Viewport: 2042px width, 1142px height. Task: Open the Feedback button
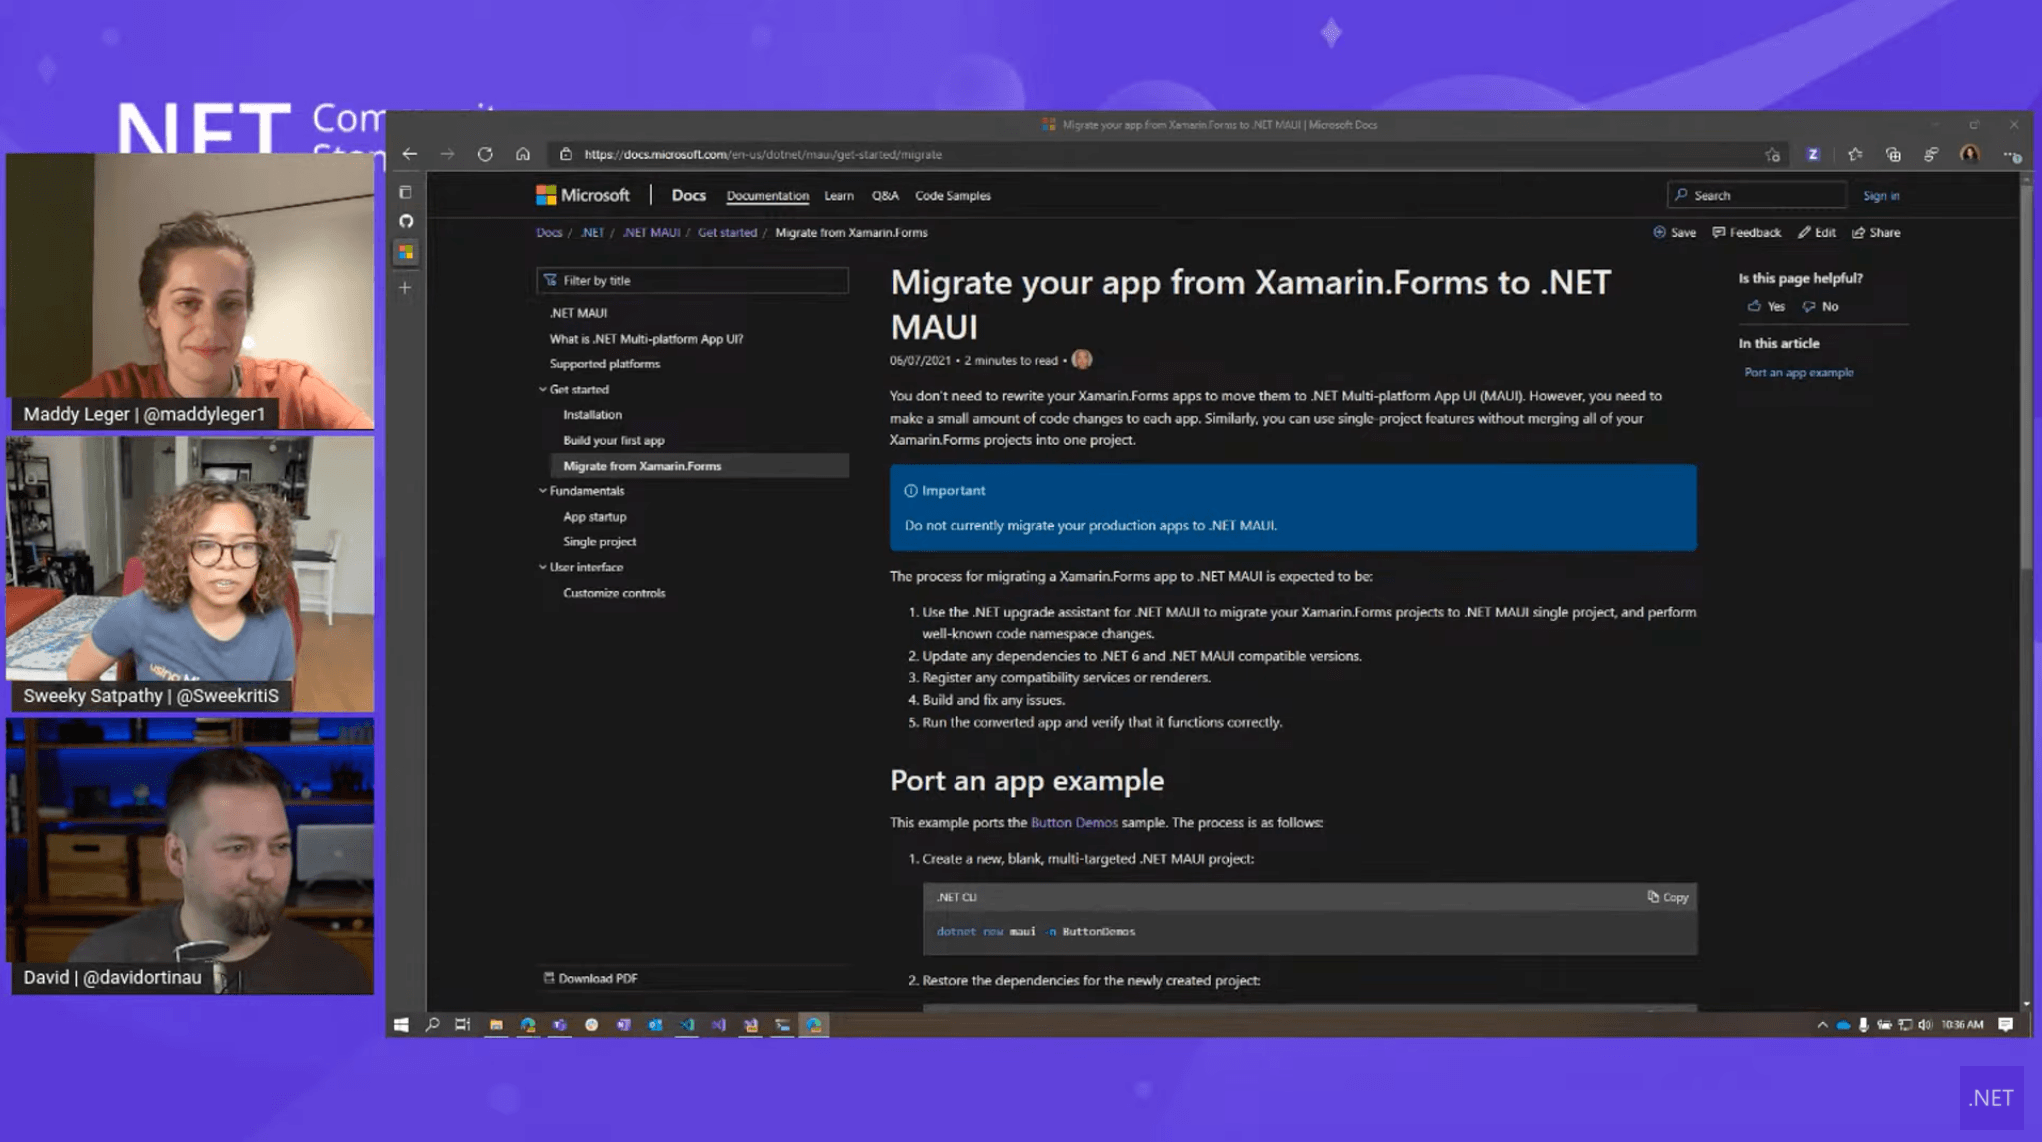click(x=1746, y=233)
